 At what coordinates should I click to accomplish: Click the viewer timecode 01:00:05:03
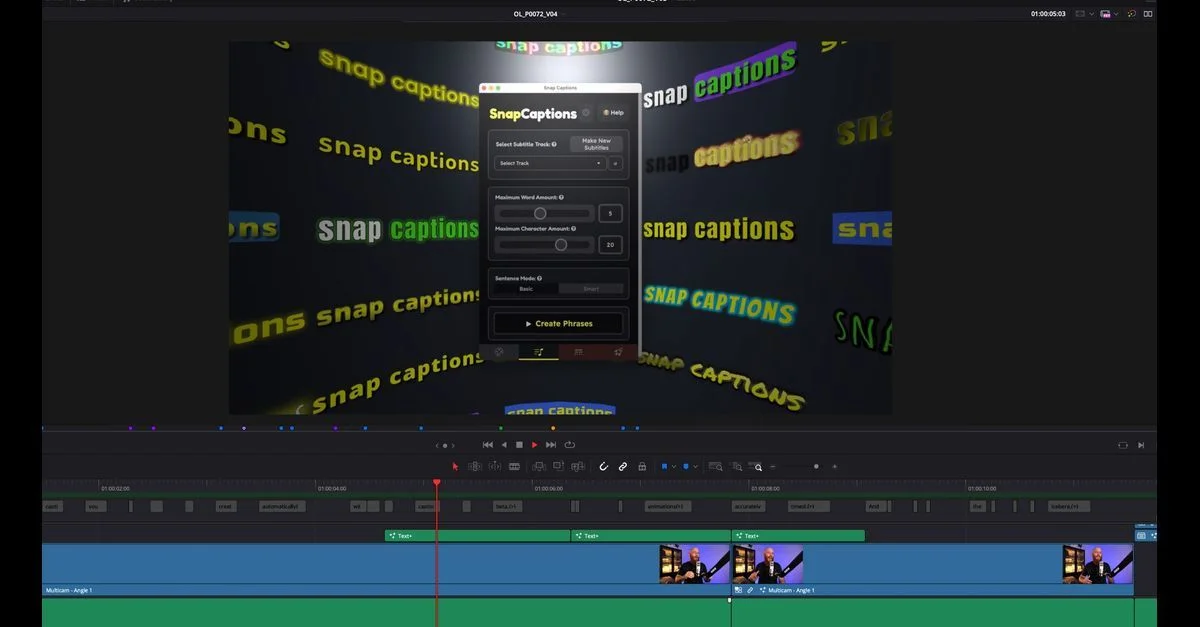[1048, 14]
